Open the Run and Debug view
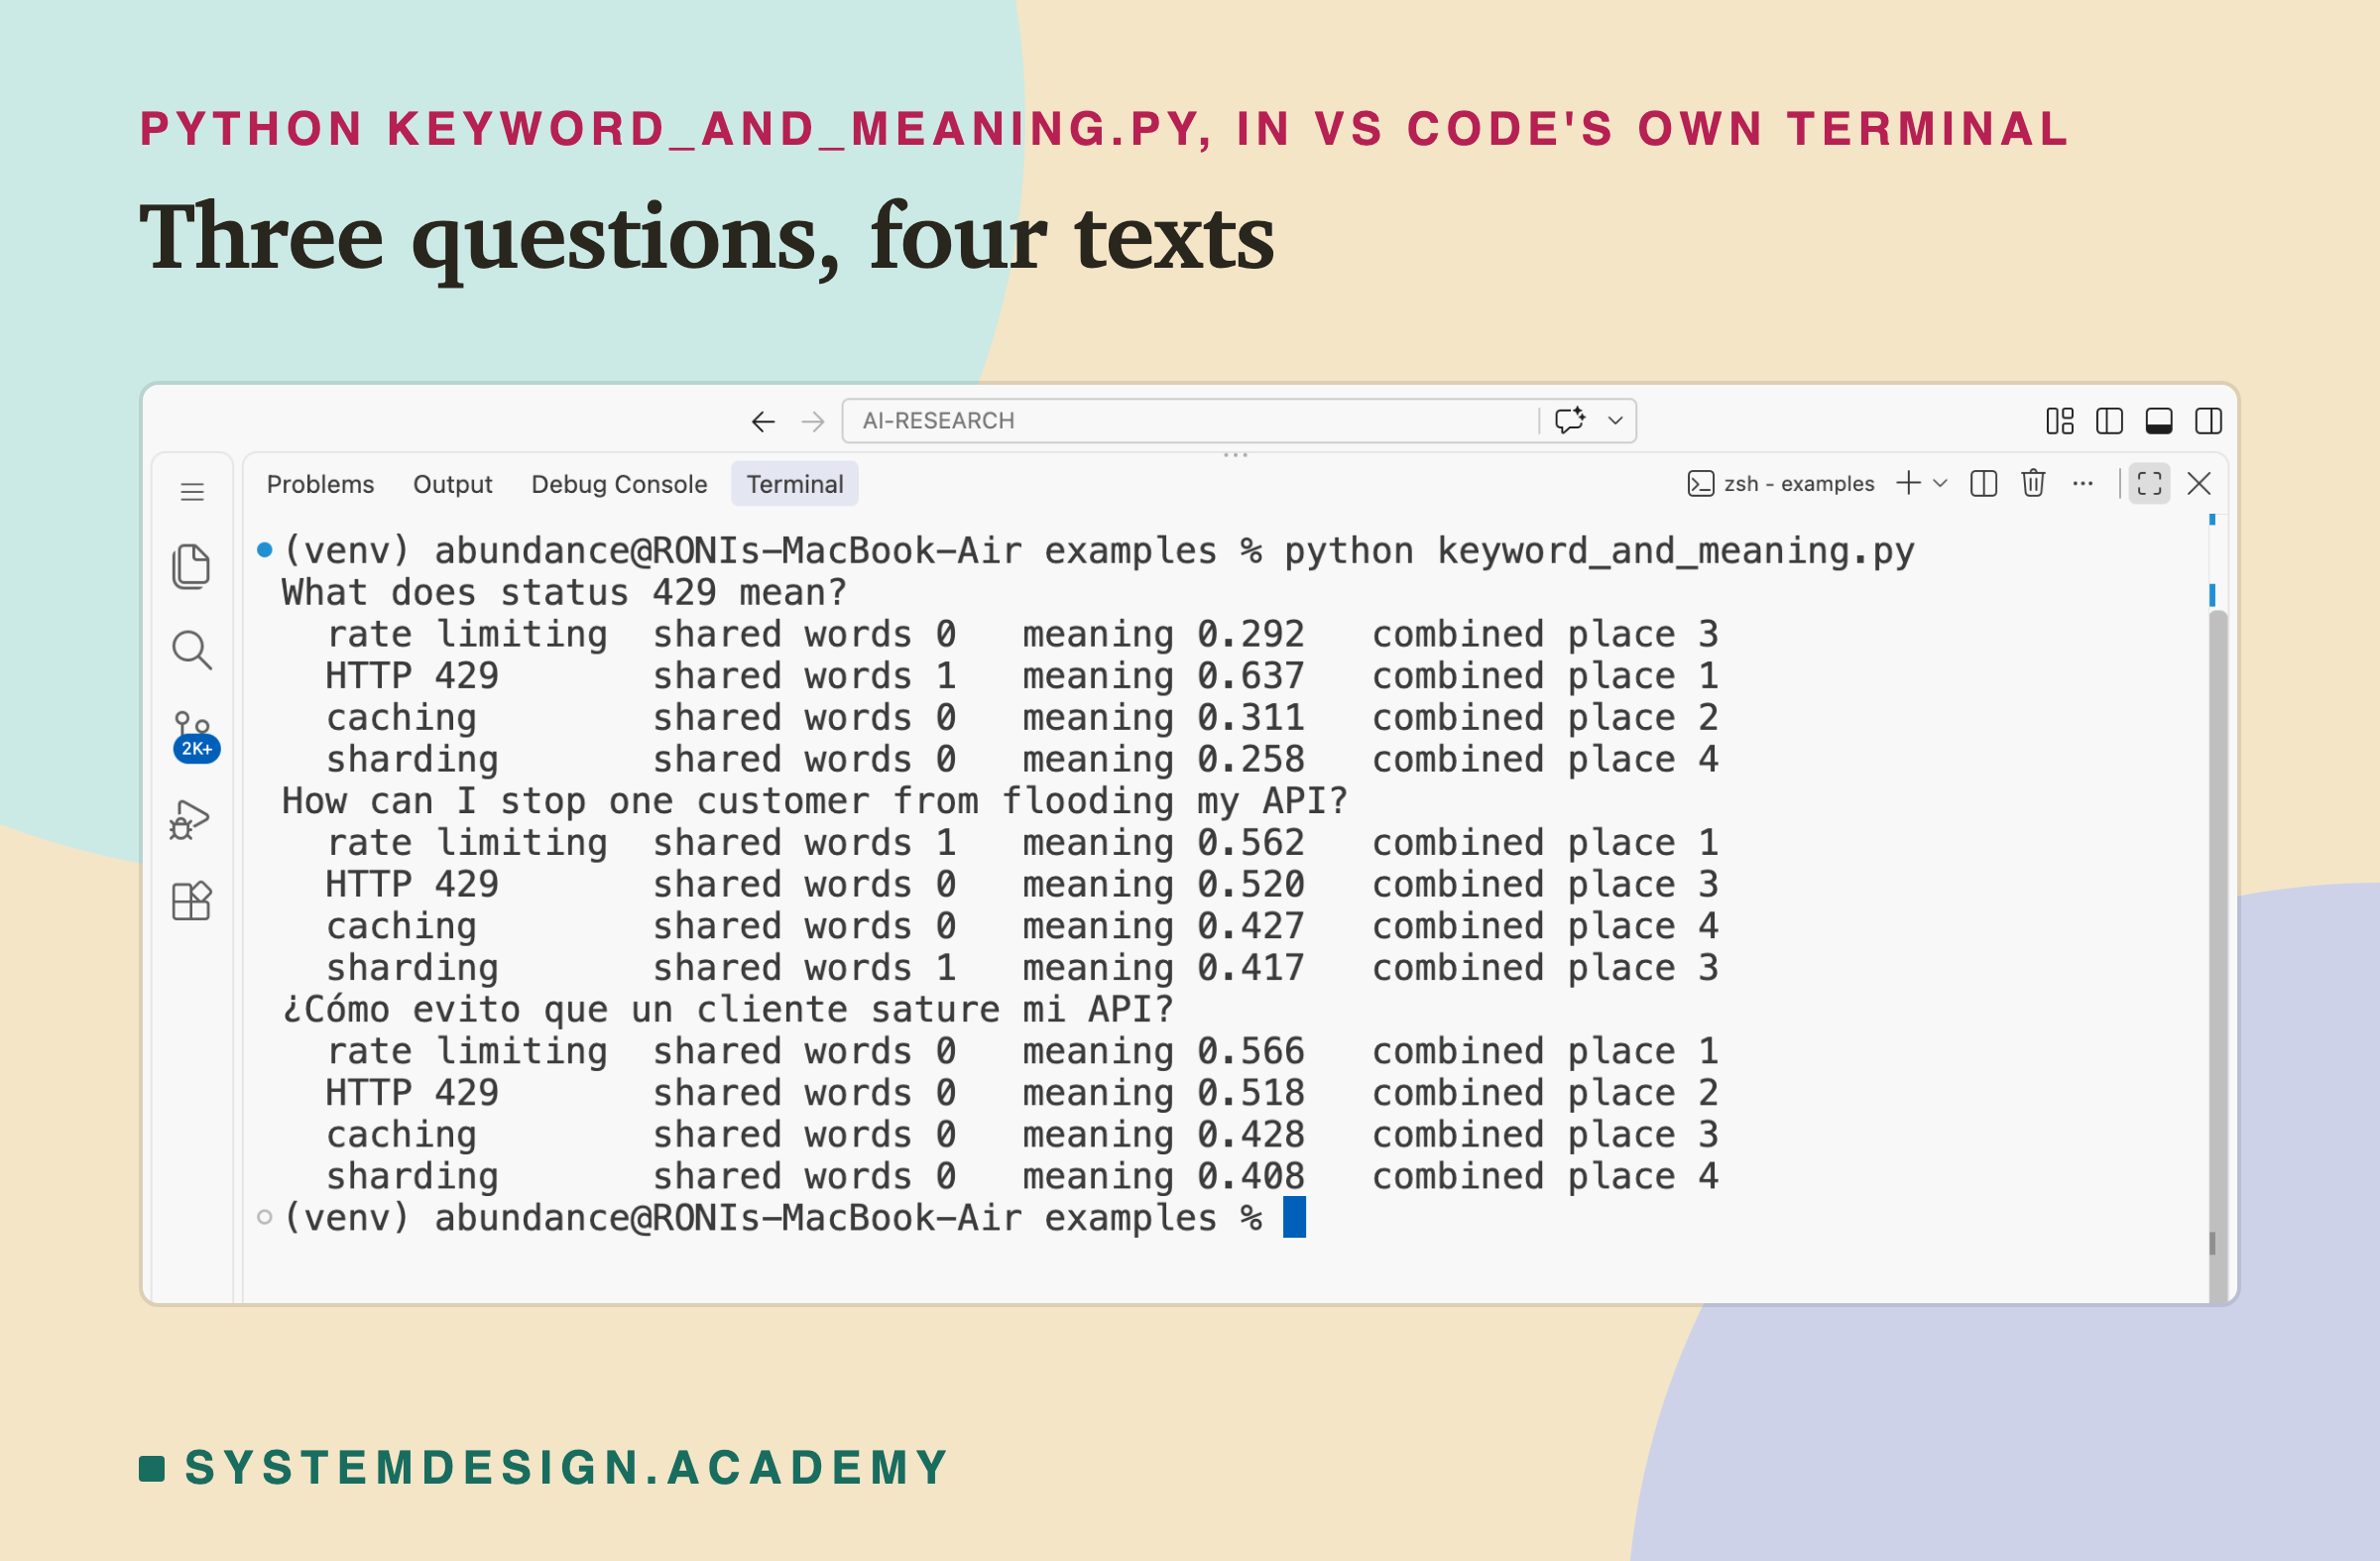 pos(190,819)
